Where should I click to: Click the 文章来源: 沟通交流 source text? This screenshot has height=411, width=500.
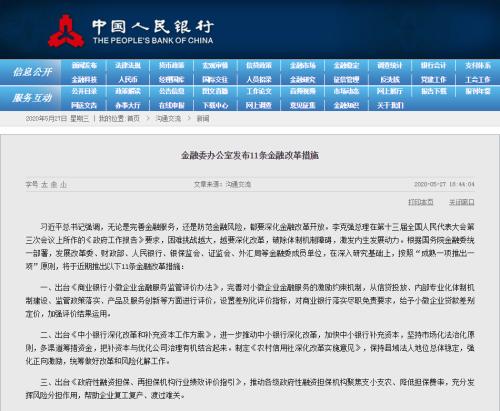pyautogui.click(x=222, y=184)
